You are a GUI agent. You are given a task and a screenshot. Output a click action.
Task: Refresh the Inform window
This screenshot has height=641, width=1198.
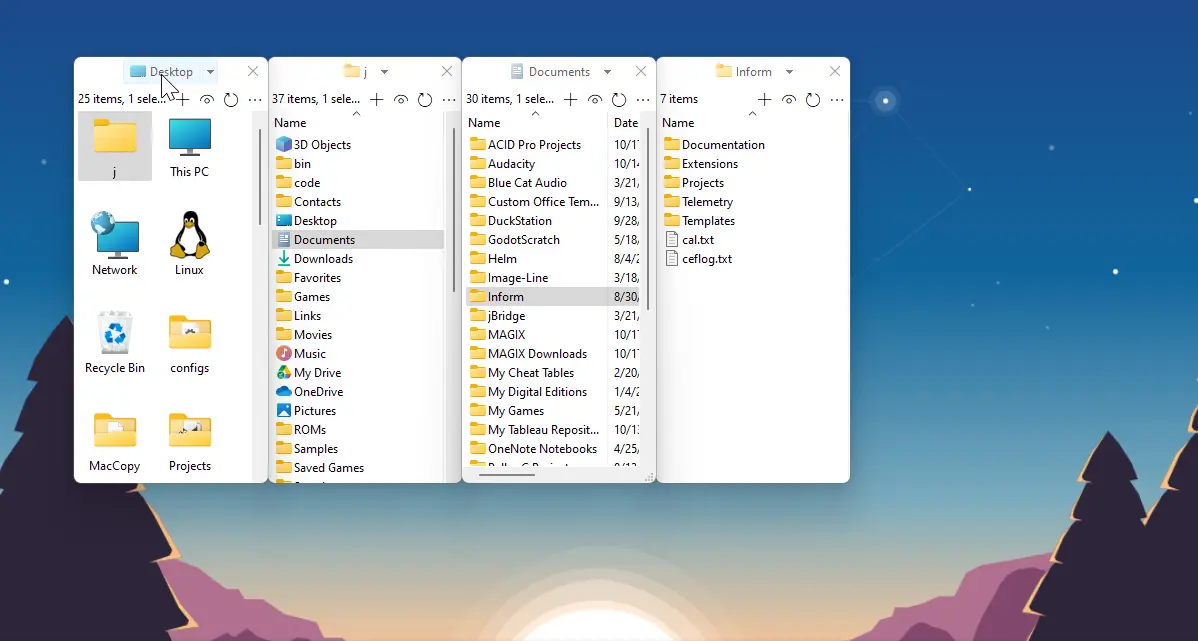814,99
